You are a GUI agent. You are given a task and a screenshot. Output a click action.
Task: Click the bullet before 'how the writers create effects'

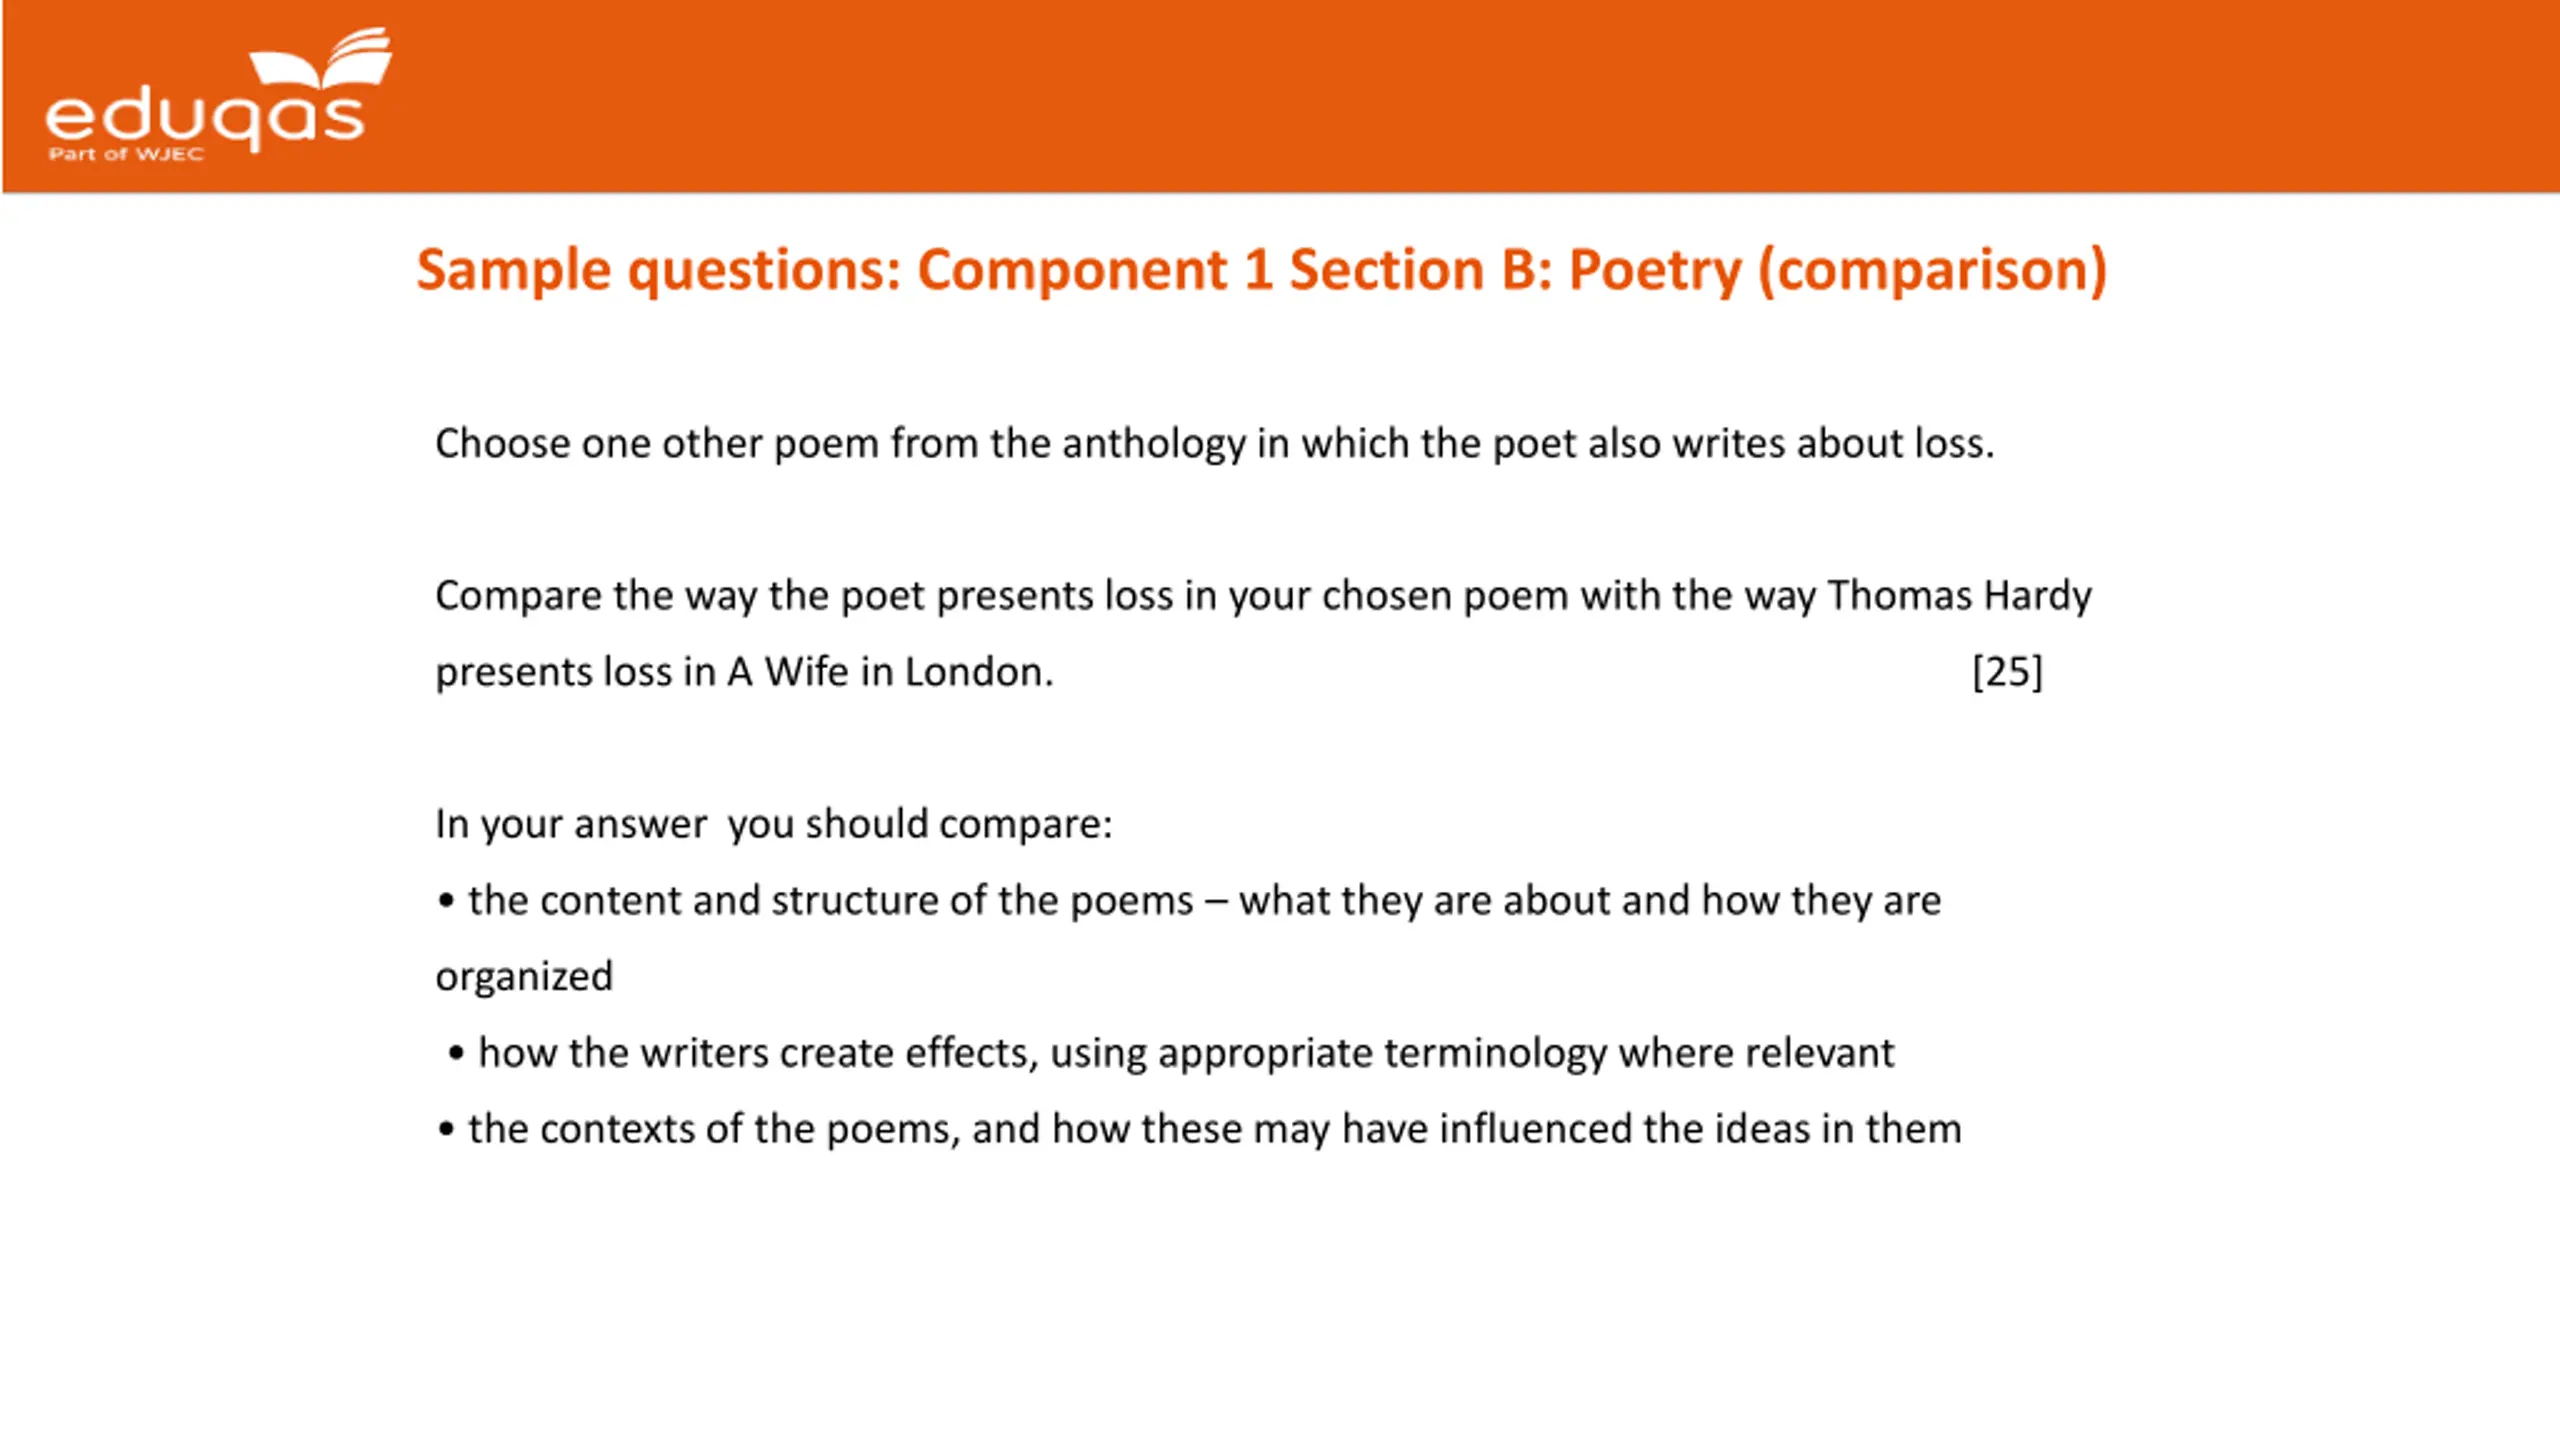click(457, 1053)
